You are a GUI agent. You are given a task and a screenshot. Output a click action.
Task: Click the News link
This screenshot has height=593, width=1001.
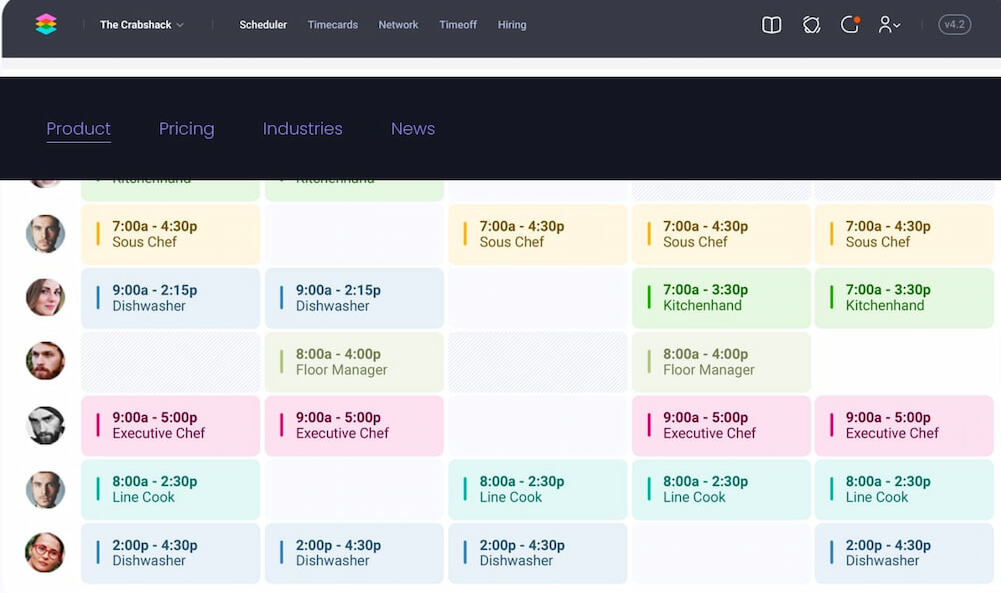(x=413, y=129)
